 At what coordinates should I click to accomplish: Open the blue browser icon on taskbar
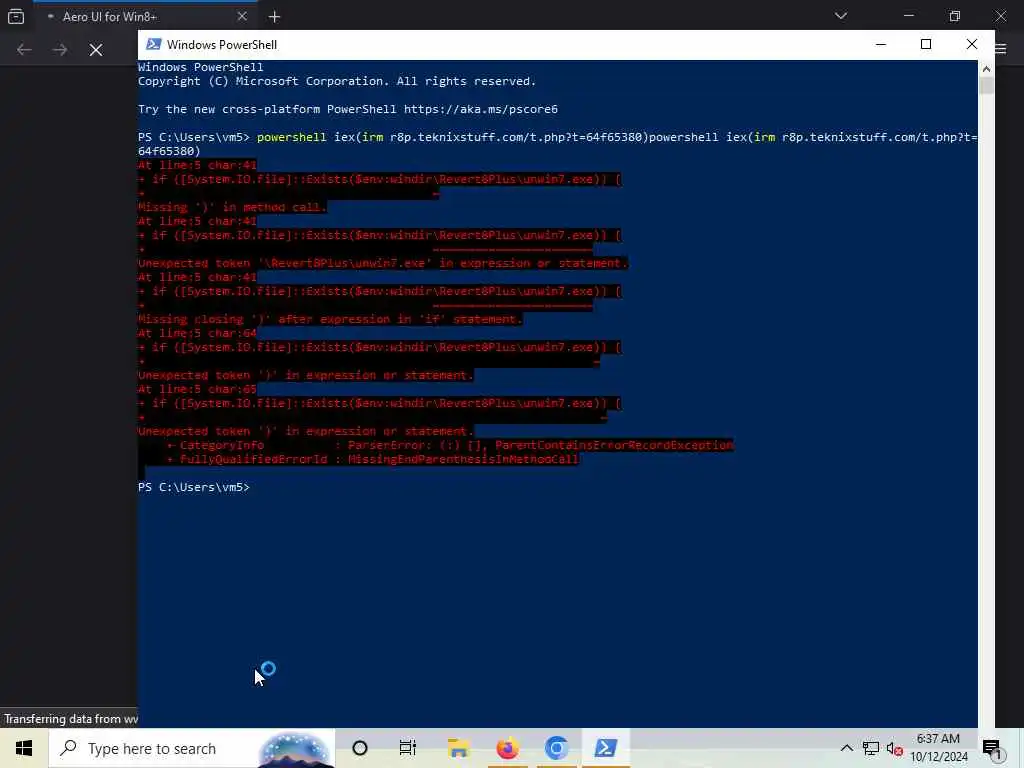point(556,748)
